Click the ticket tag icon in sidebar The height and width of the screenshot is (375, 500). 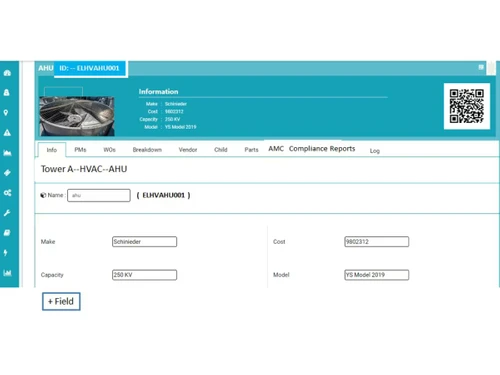[7, 173]
